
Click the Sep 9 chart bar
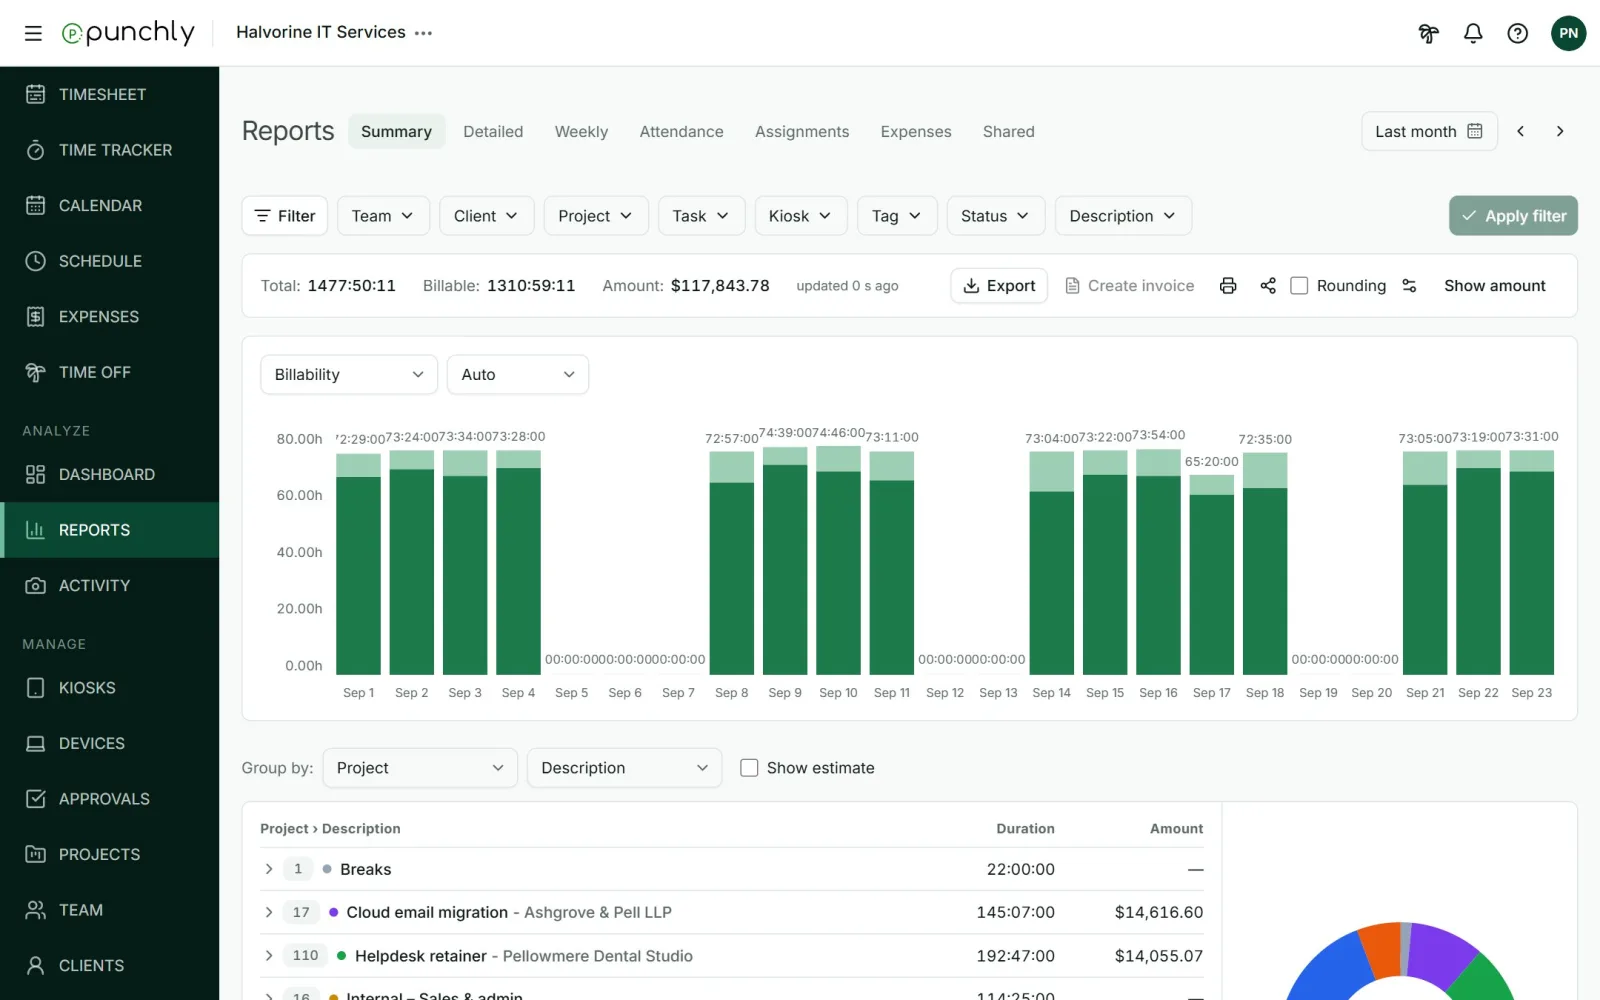tap(785, 560)
